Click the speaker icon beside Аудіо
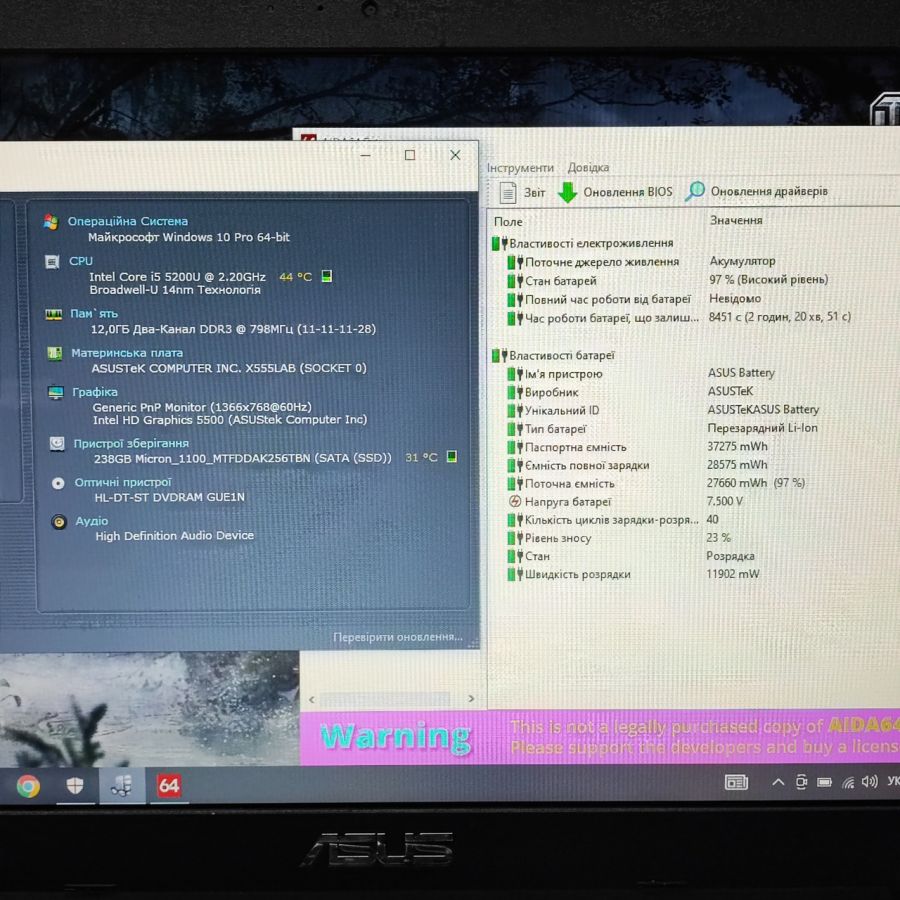The width and height of the screenshot is (900, 900). (59, 522)
